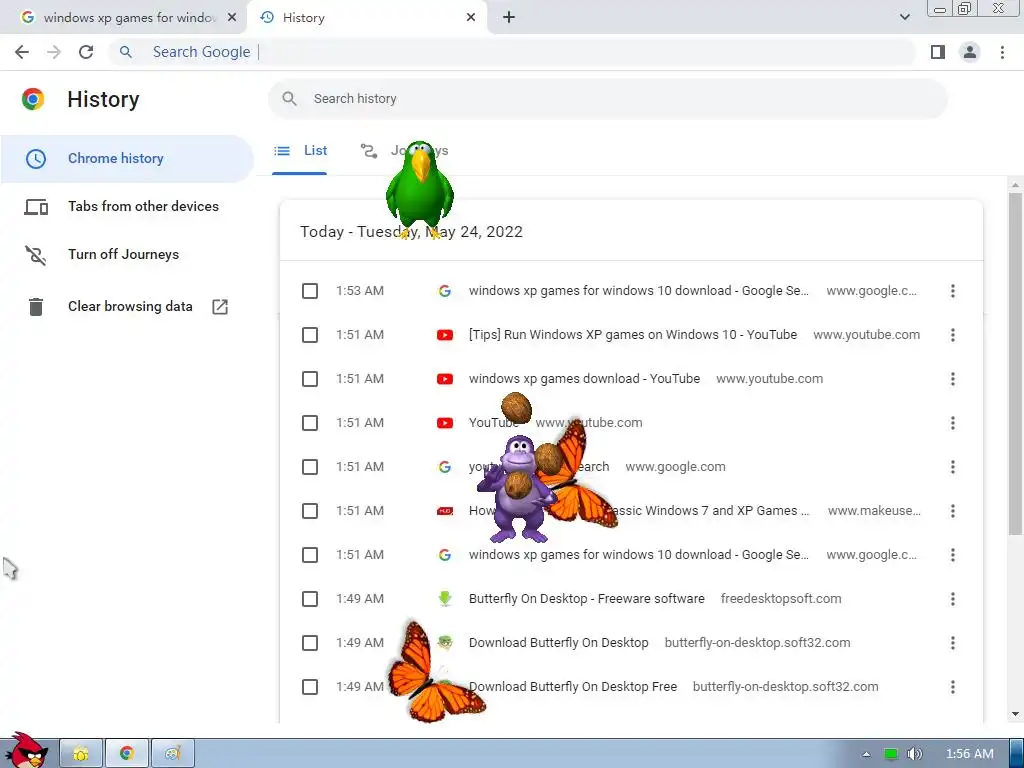Click the Search history input field
The height and width of the screenshot is (768, 1024).
(x=607, y=99)
